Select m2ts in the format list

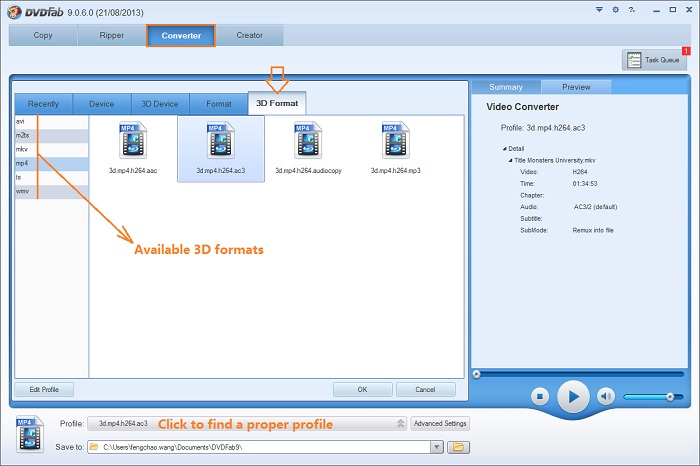tap(51, 135)
